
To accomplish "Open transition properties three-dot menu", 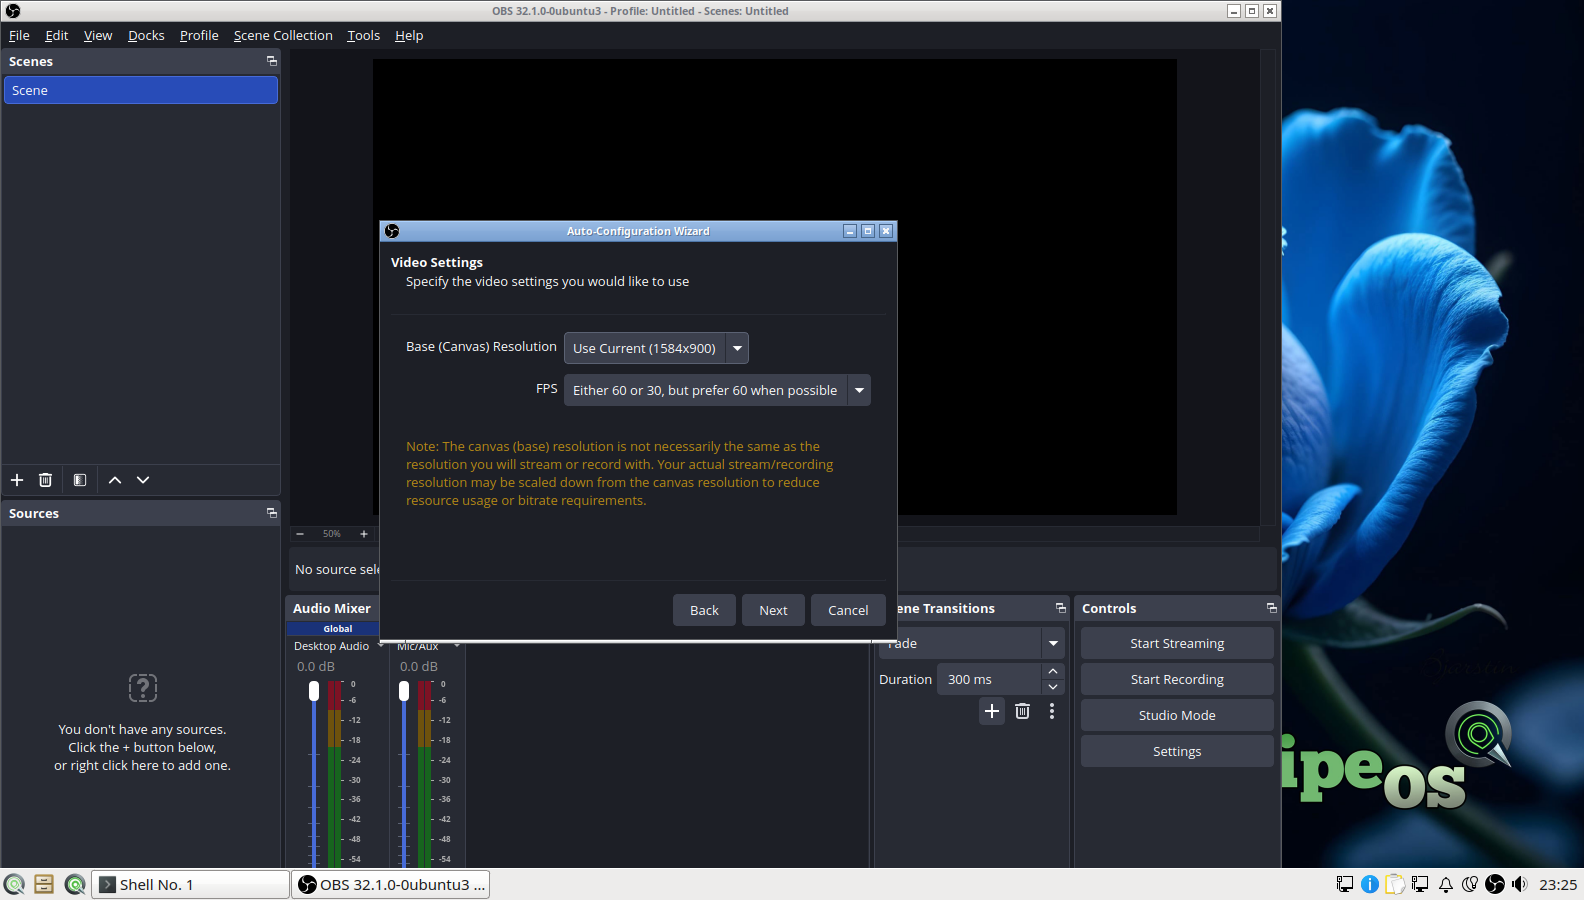I will pyautogui.click(x=1052, y=711).
